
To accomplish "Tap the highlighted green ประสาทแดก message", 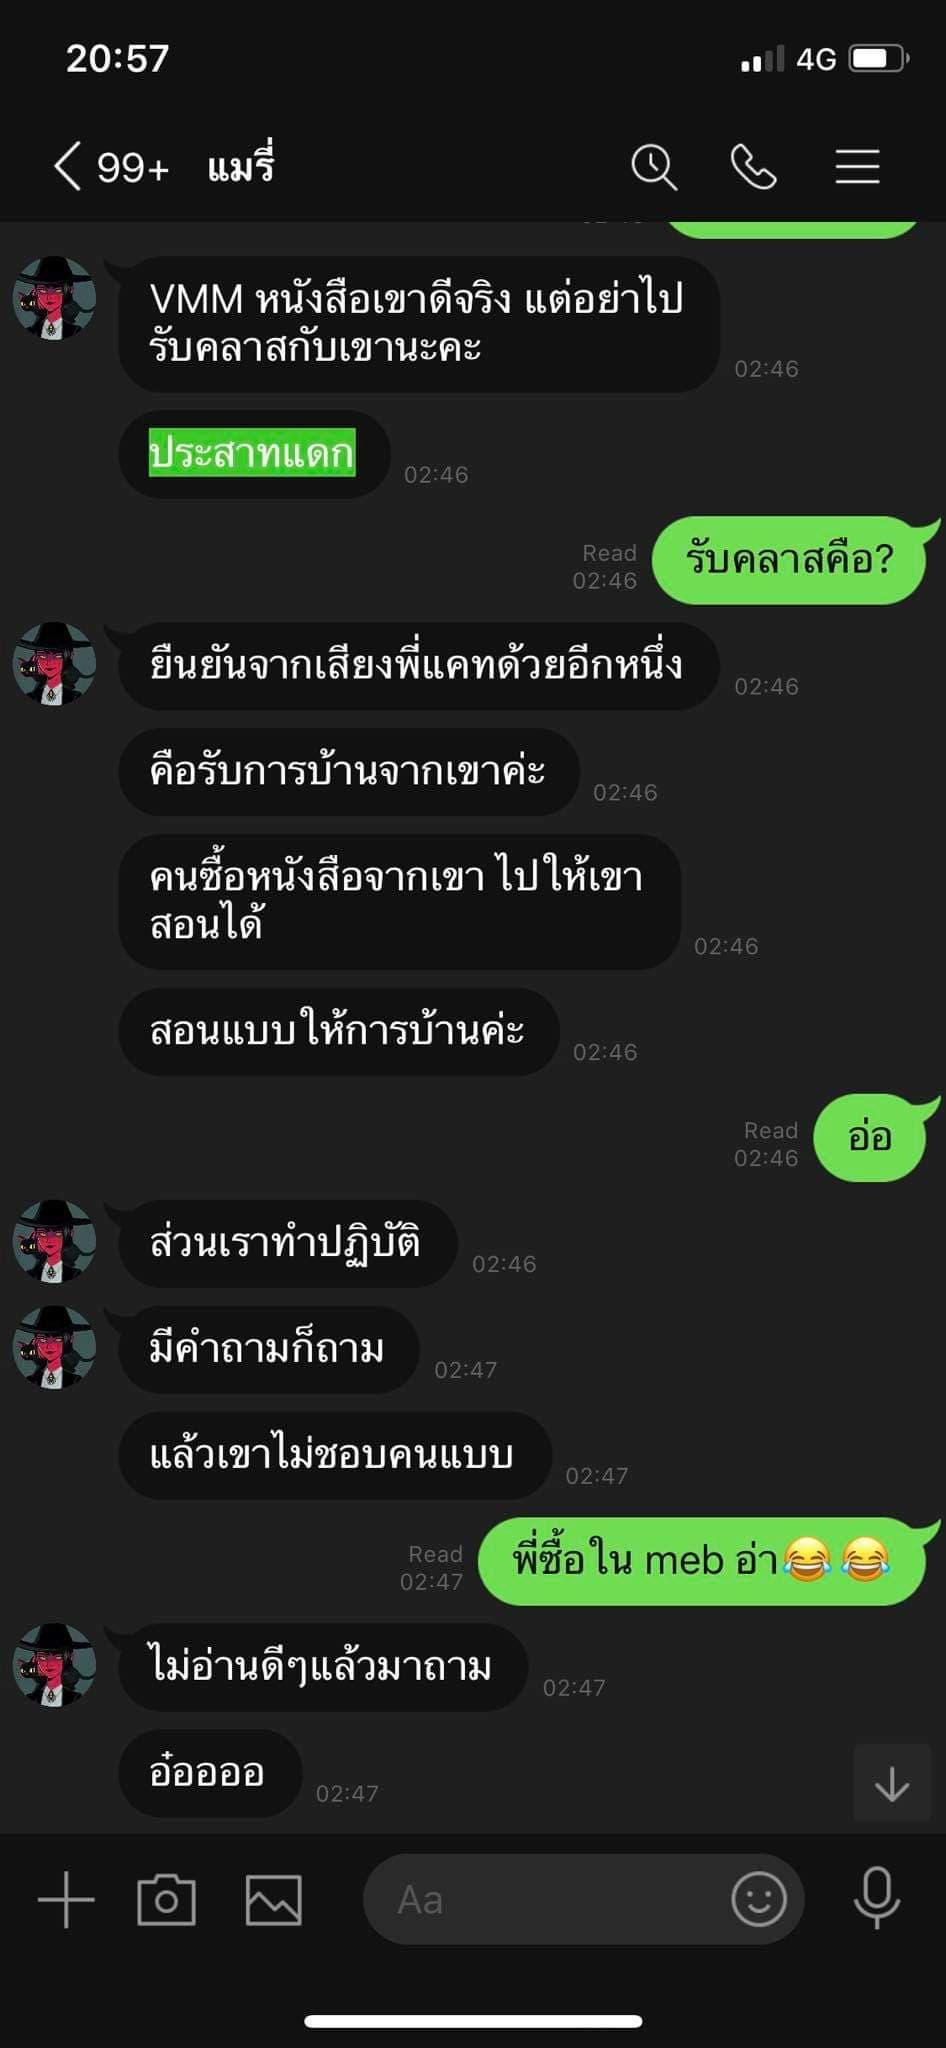I will 252,453.
